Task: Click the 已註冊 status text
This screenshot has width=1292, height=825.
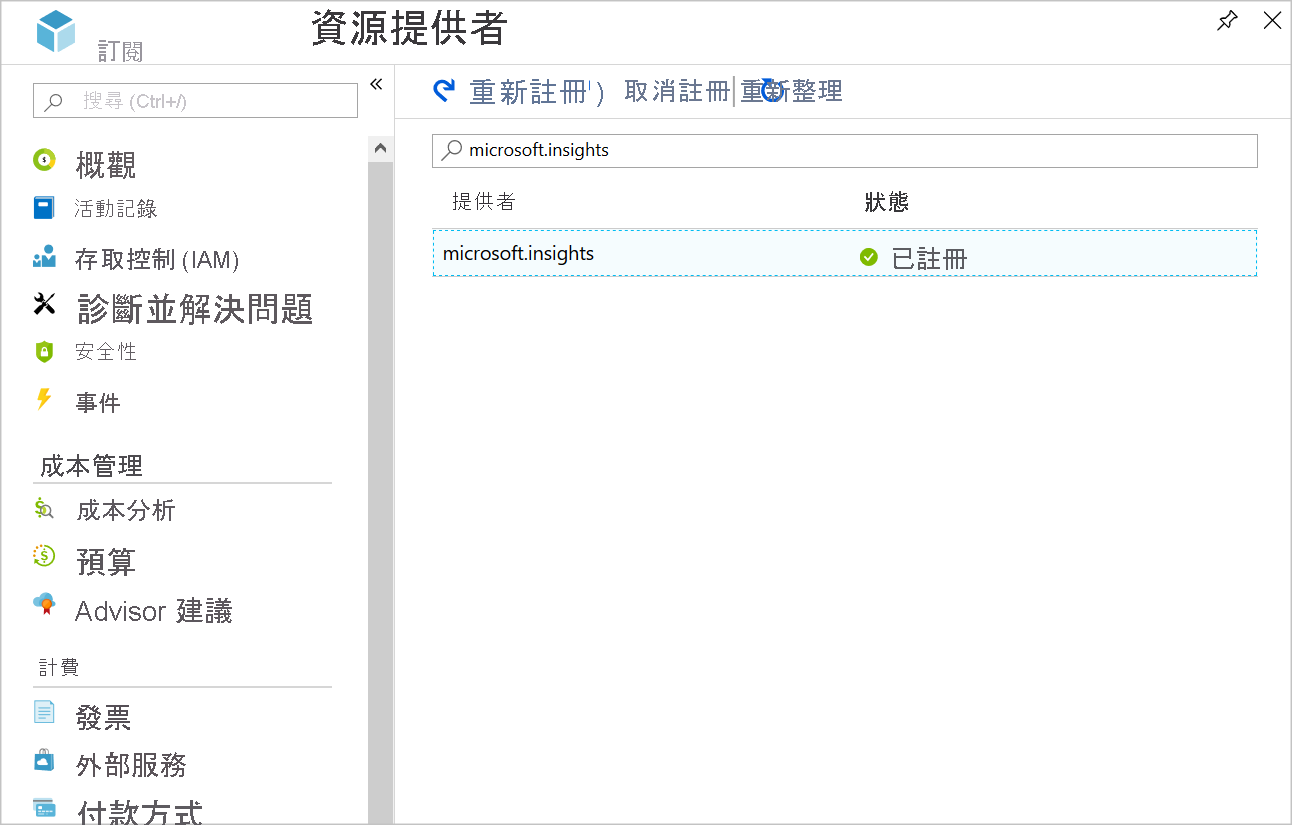Action: tap(929, 259)
